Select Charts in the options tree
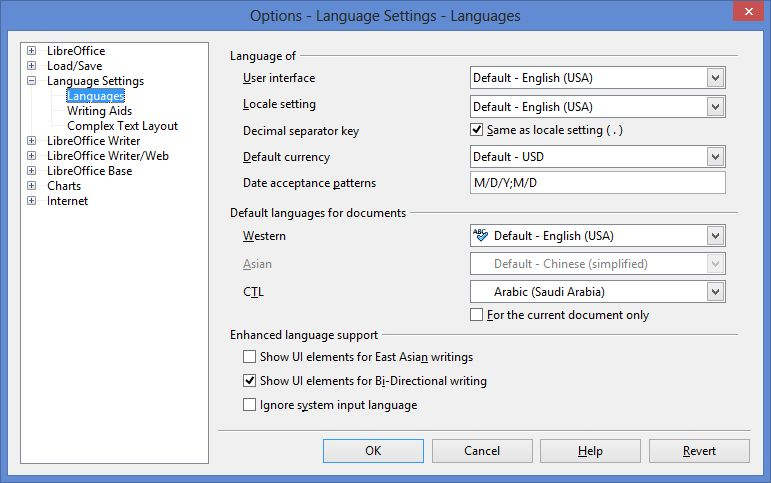Viewport: 771px width, 483px height. pyautogui.click(x=64, y=186)
